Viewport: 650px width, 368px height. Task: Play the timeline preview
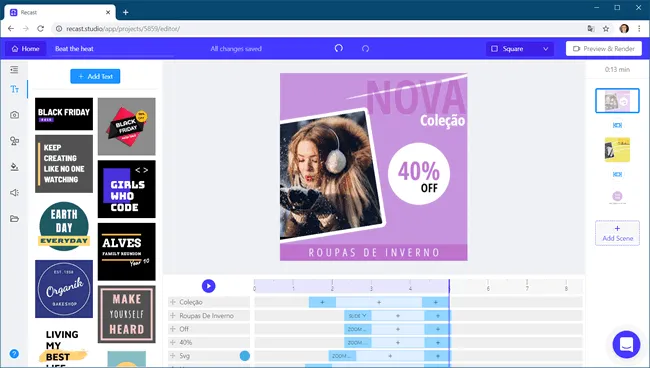pos(209,286)
